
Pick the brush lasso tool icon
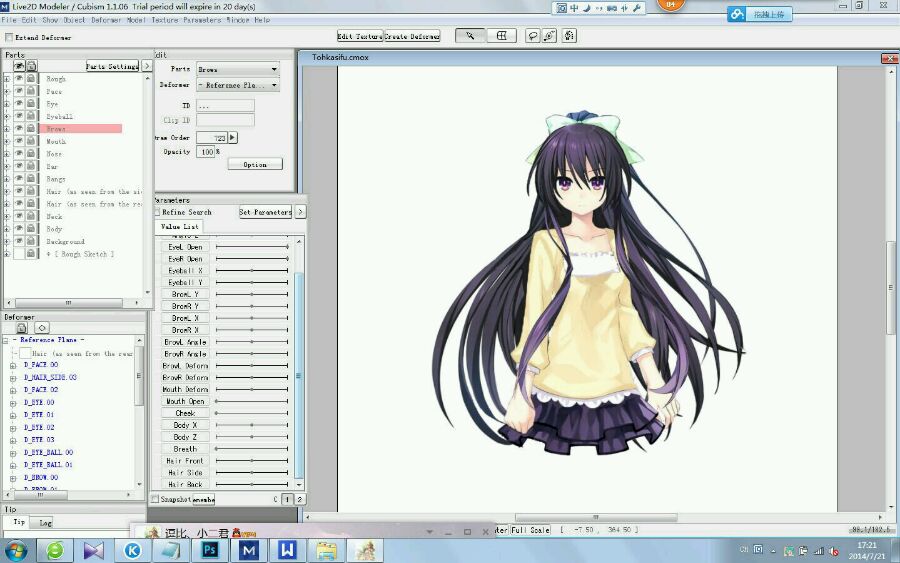pyautogui.click(x=549, y=36)
